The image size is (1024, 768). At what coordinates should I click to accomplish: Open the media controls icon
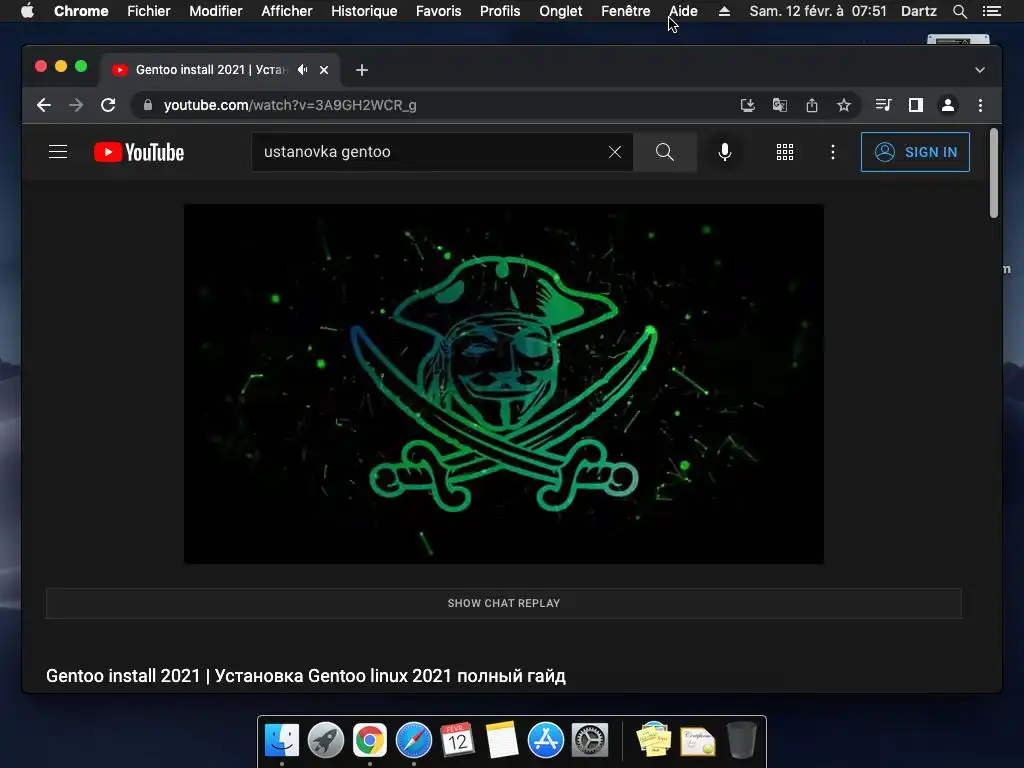(x=883, y=105)
